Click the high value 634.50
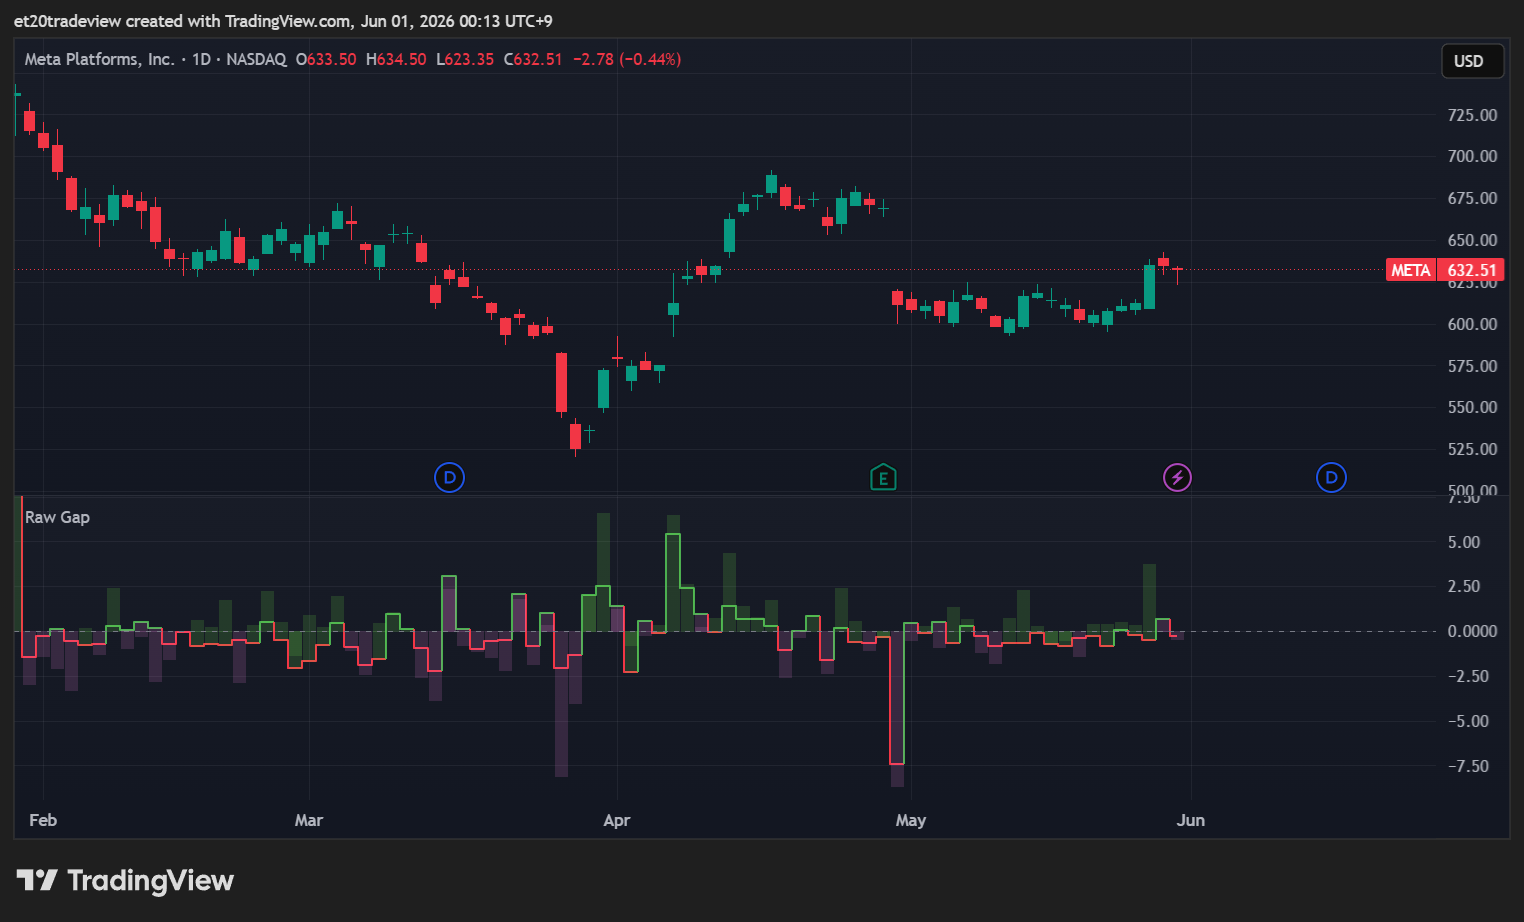Viewport: 1524px width, 922px height. point(401,59)
